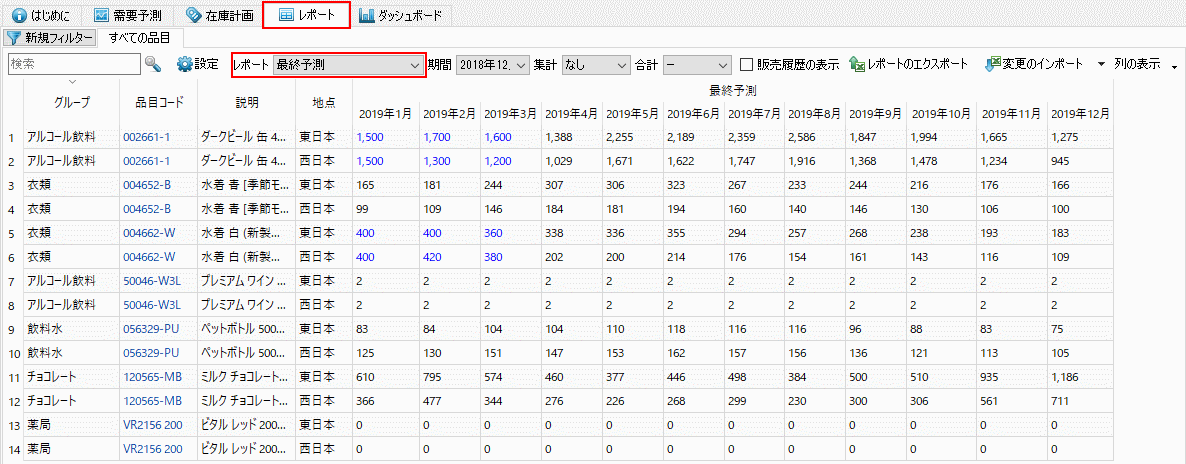Expand the 集計 dropdown set to なし
The width and height of the screenshot is (1186, 464).
pos(596,65)
